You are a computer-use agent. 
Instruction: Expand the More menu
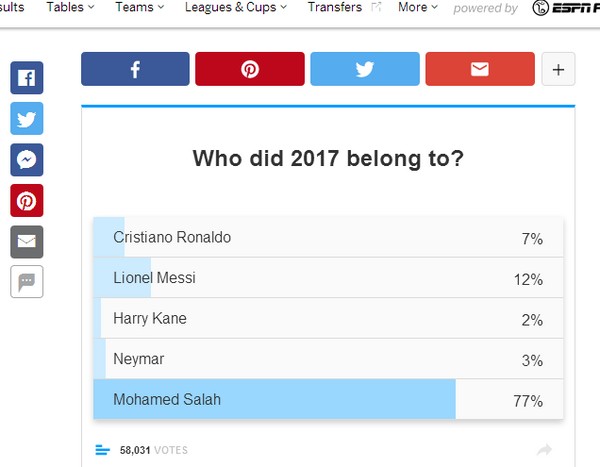coord(418,7)
